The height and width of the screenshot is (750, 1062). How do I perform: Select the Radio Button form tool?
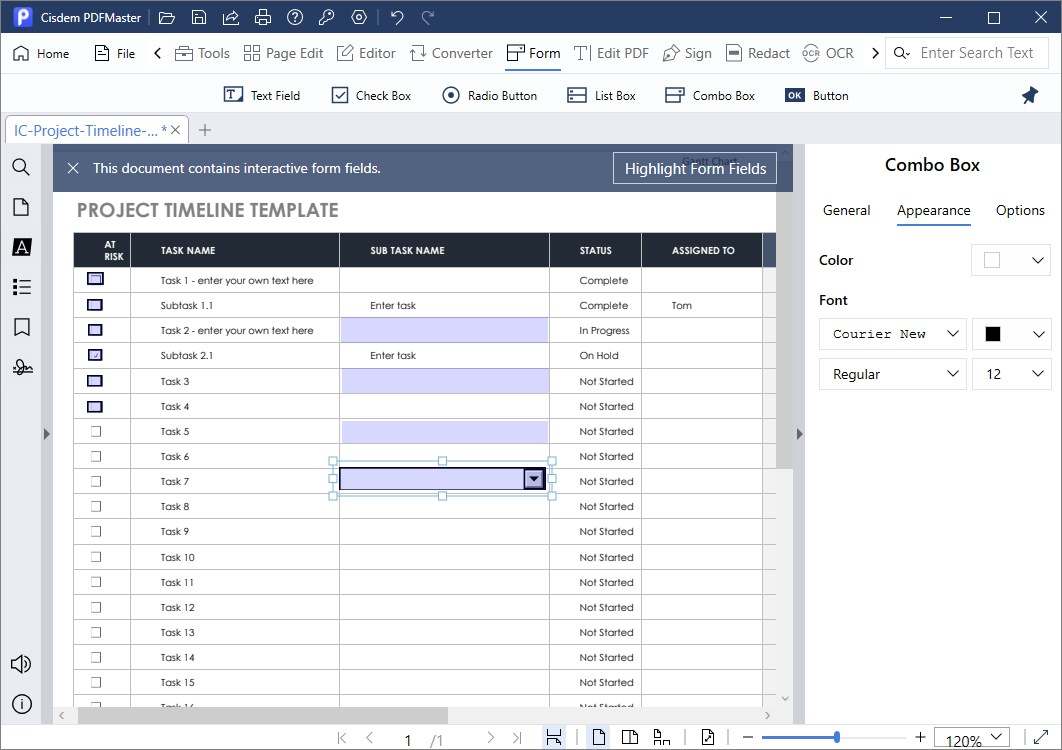(x=490, y=96)
